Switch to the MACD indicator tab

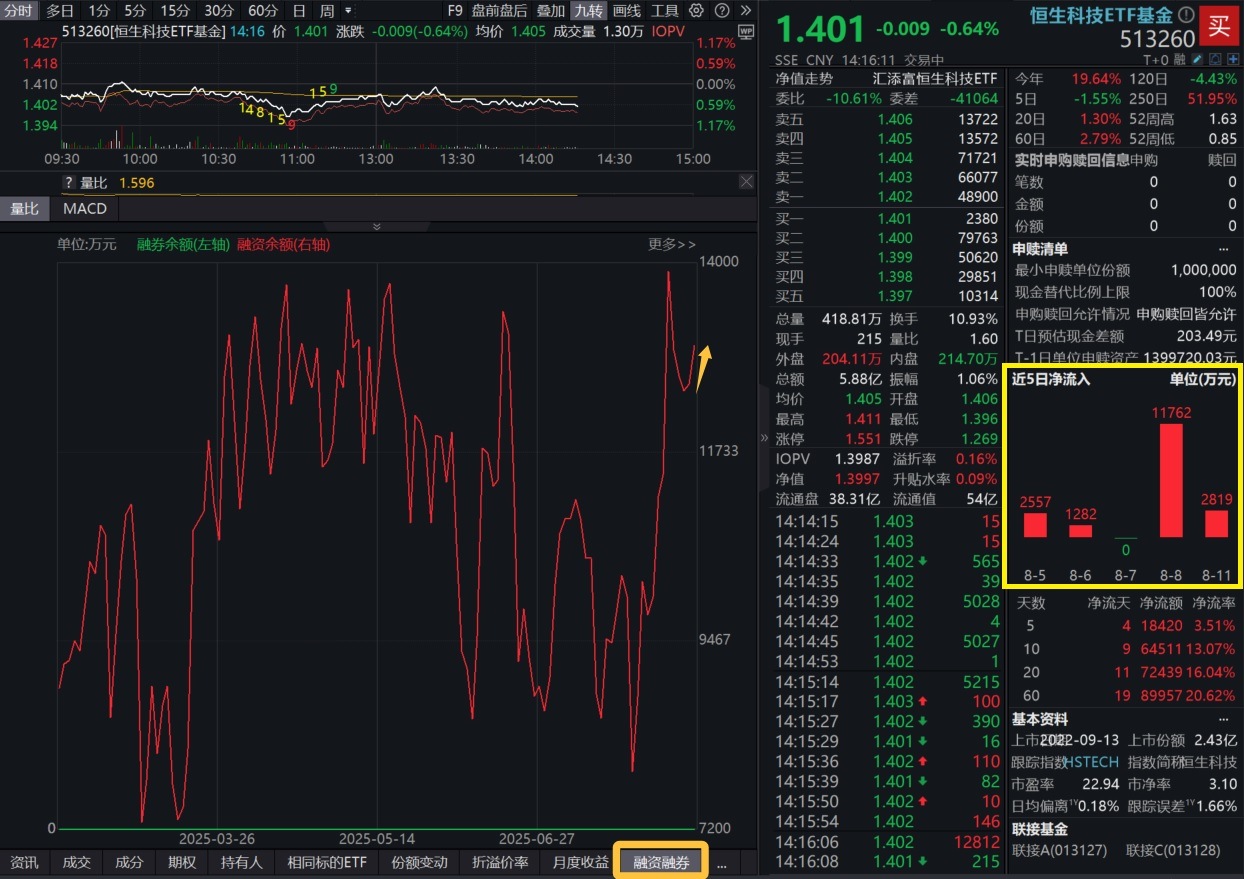[84, 209]
